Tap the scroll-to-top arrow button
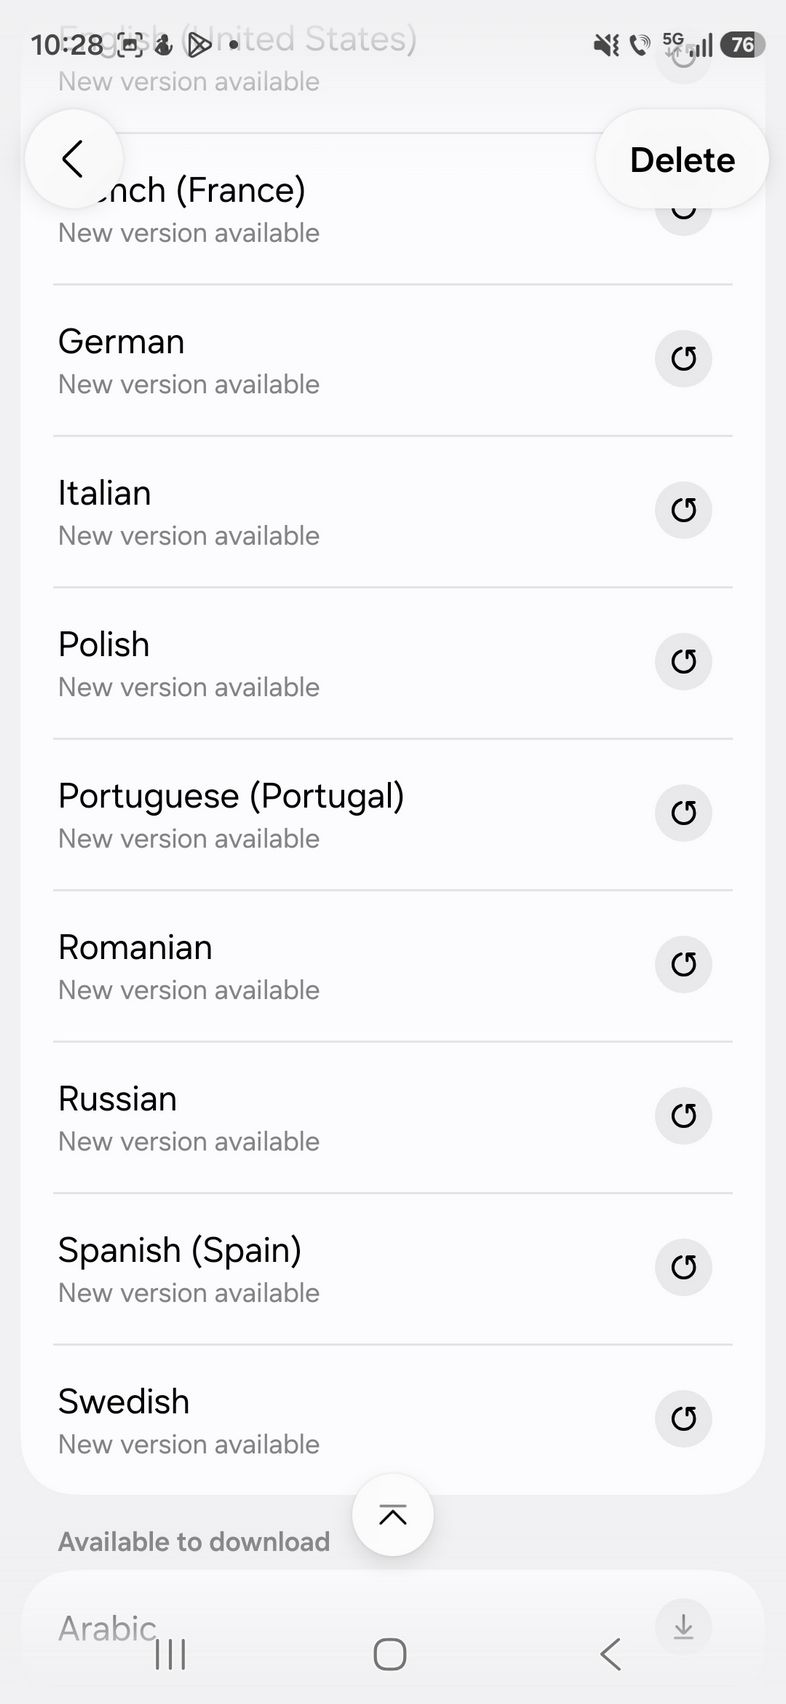786x1704 pixels. point(393,1515)
